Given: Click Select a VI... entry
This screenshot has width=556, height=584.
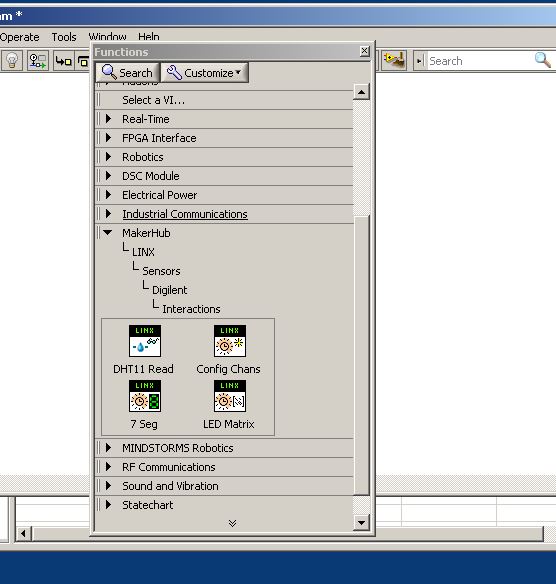Looking at the screenshot, I should (153, 100).
